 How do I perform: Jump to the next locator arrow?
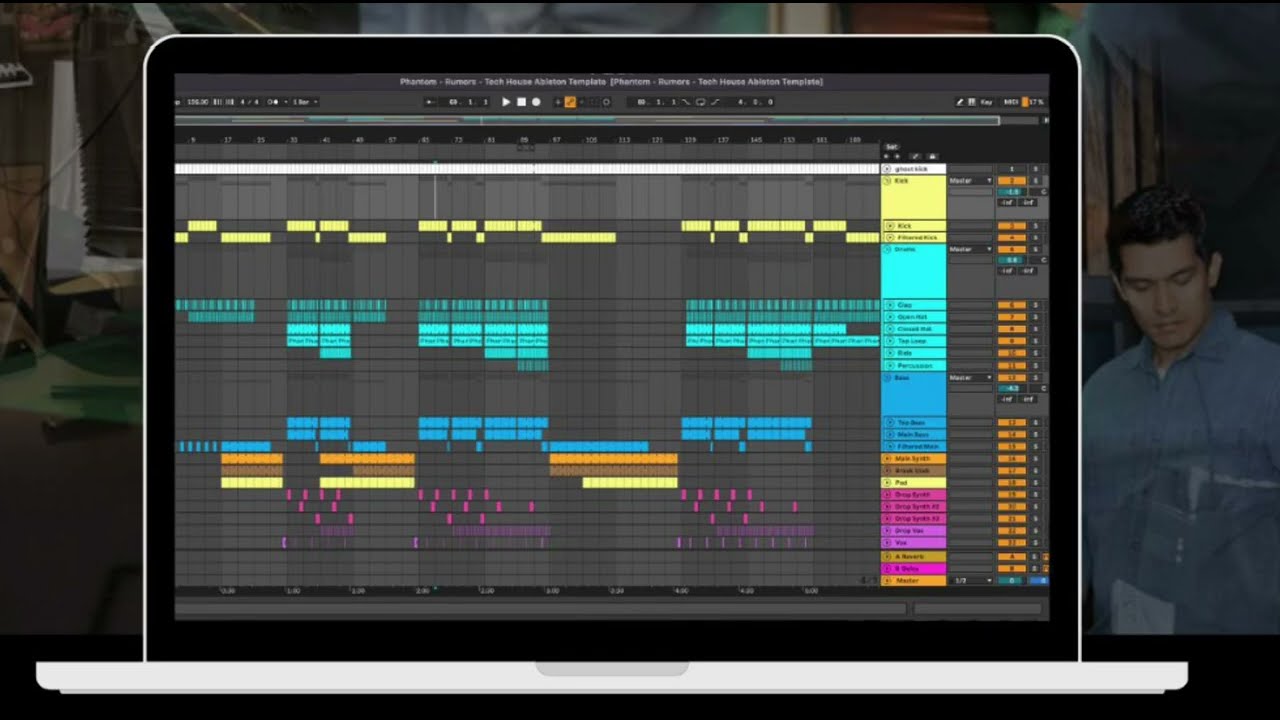pos(897,157)
